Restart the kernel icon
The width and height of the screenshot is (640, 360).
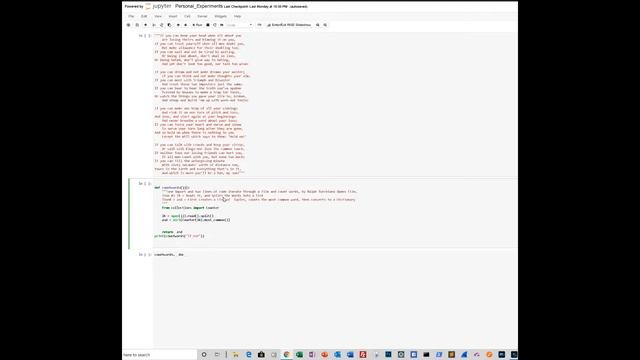click(215, 25)
